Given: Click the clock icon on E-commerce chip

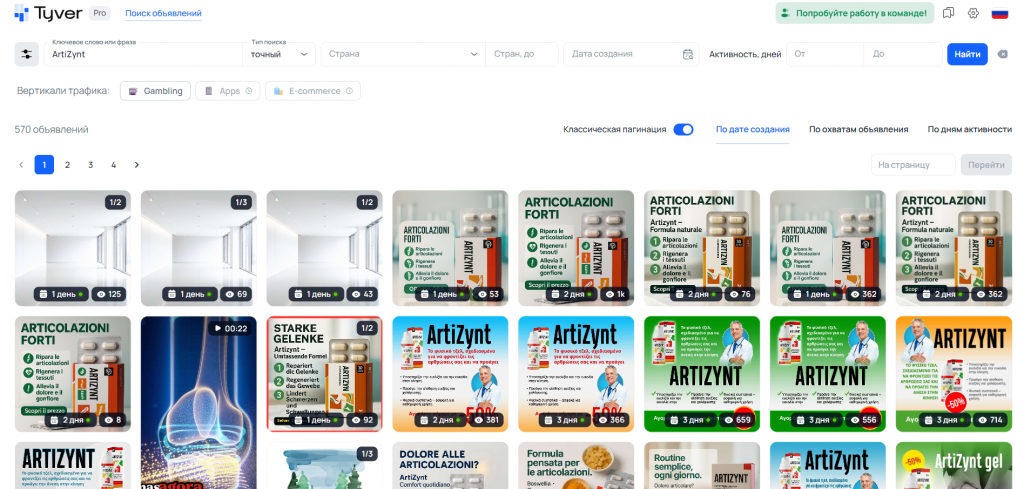Looking at the screenshot, I should pos(349,91).
